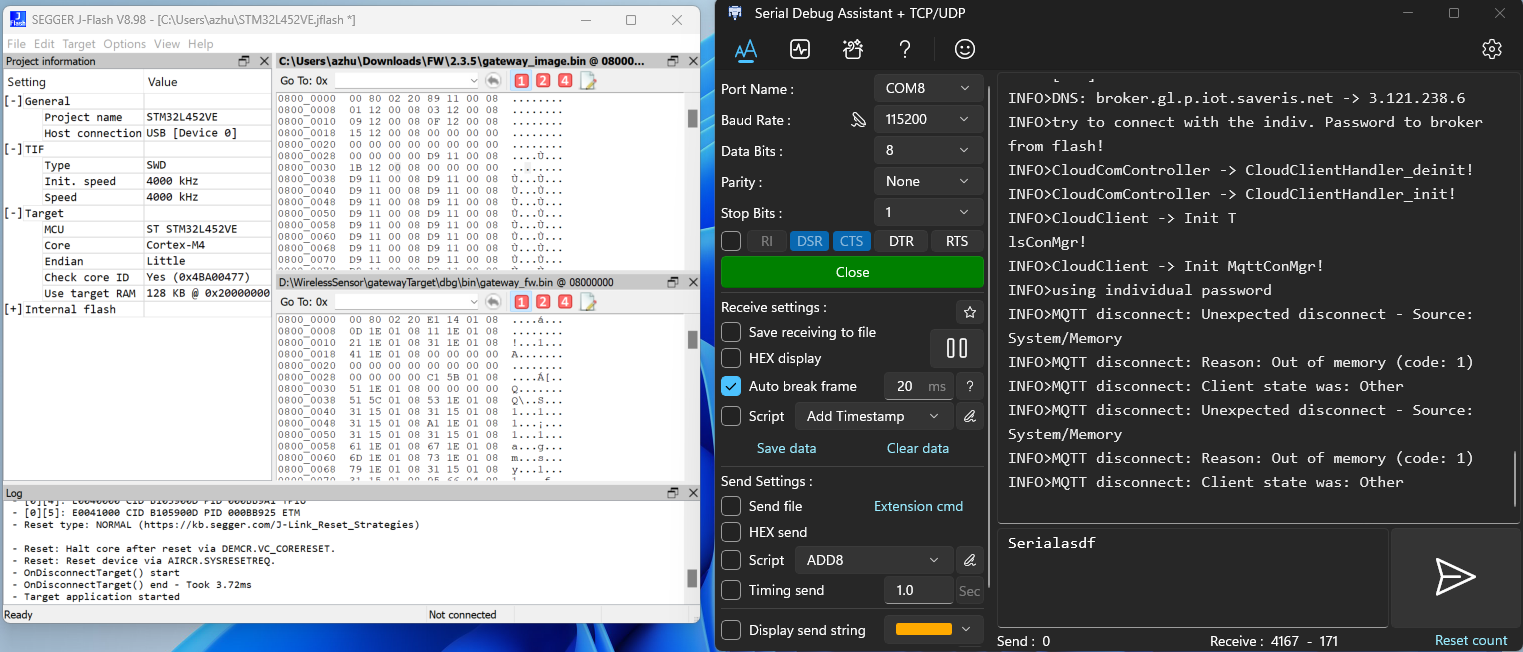1523x652 pixels.
Task: Close the gateway_fw.bin data pane
Action: (691, 282)
